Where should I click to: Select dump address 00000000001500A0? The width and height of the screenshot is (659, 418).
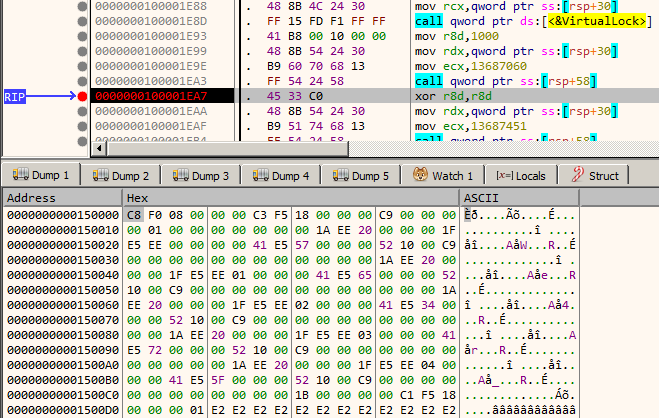[63, 365]
